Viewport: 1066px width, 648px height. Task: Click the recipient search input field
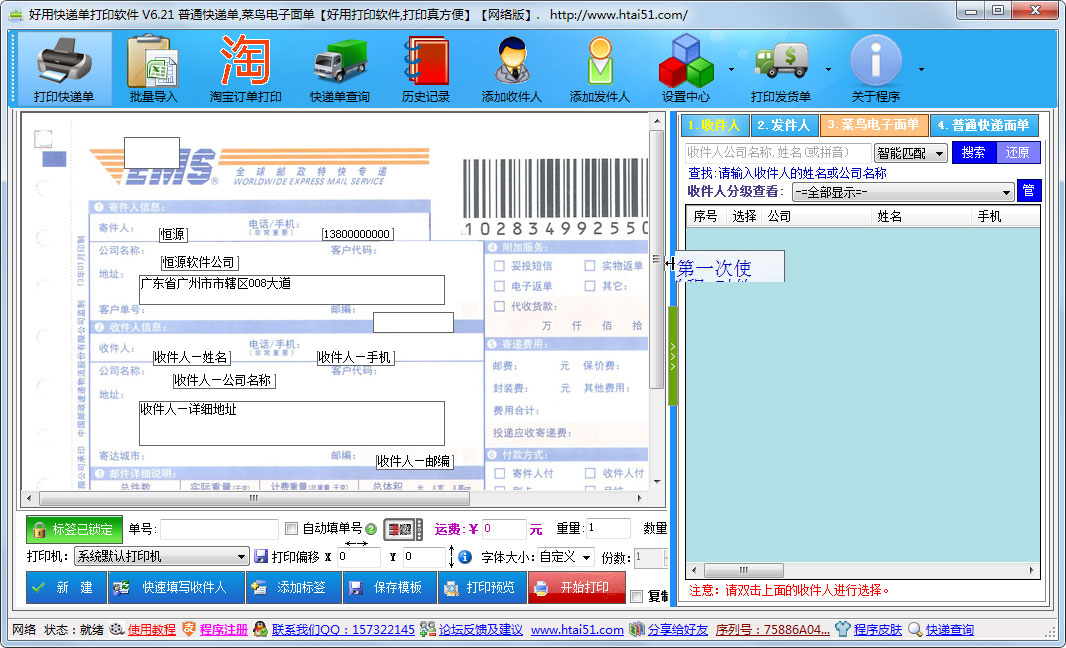point(778,152)
